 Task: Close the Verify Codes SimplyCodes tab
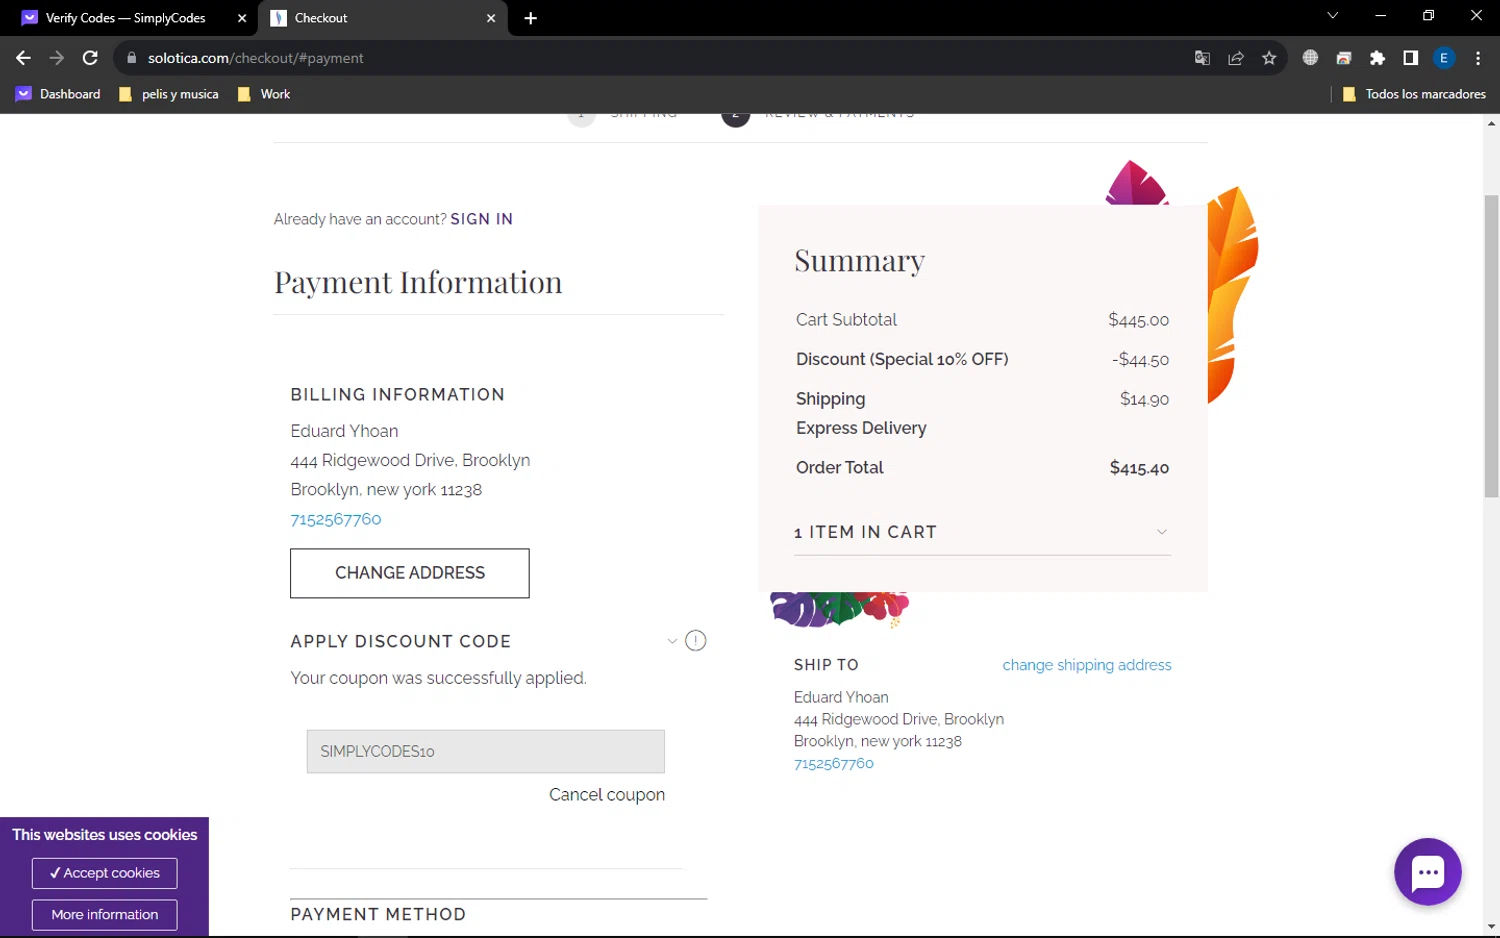point(242,18)
